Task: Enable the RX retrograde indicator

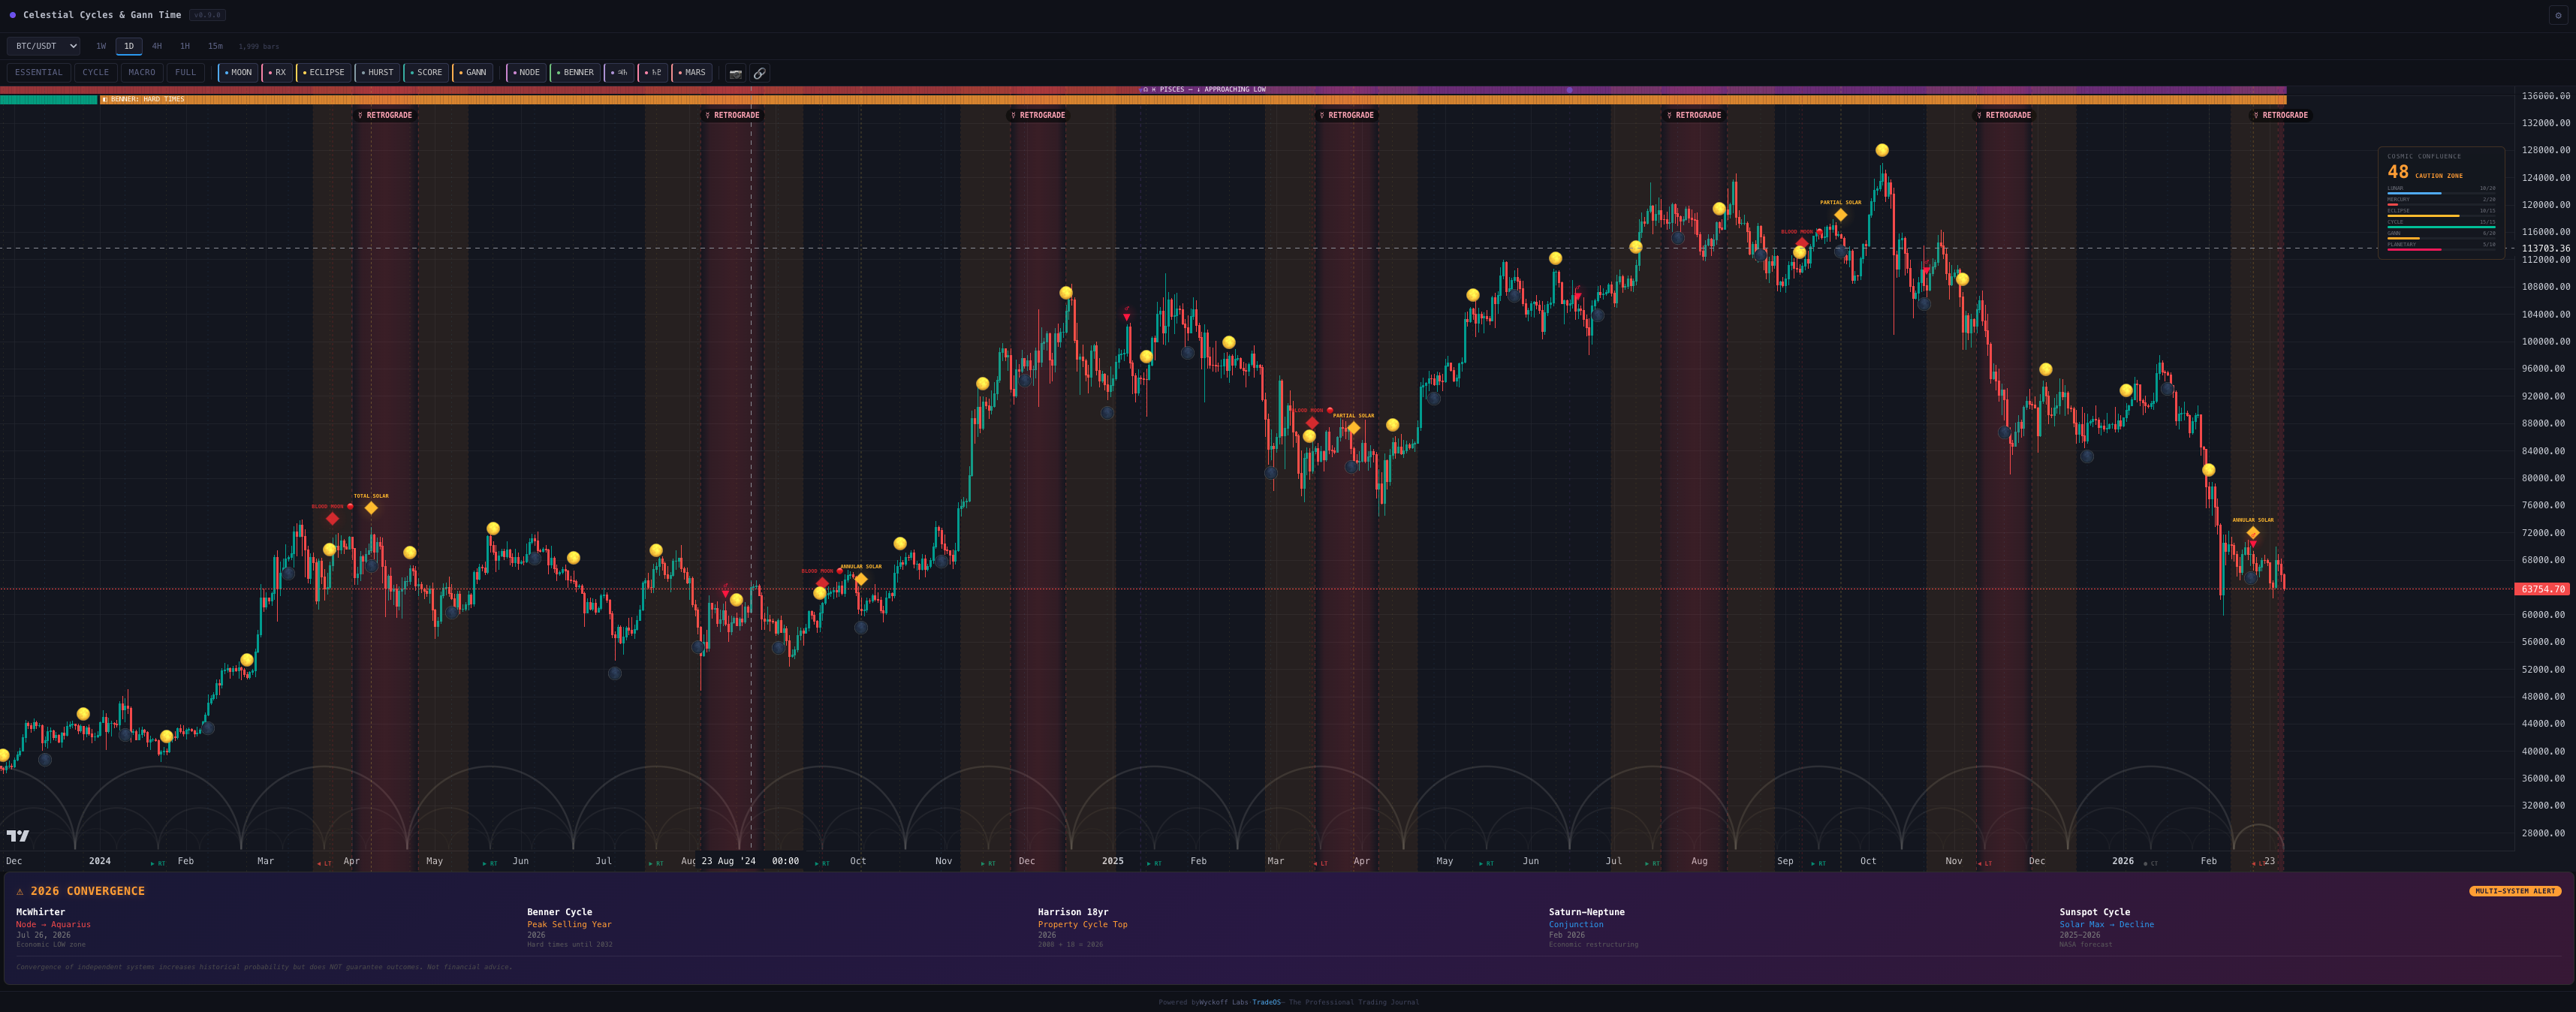Action: (278, 72)
